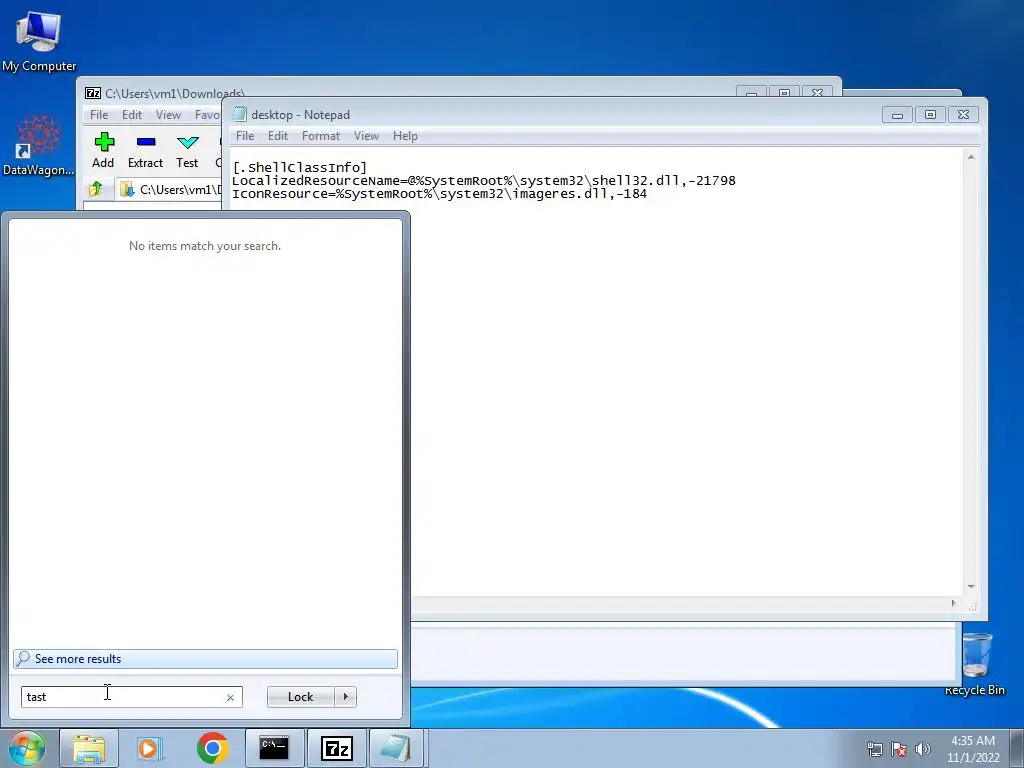The width and height of the screenshot is (1024, 768).
Task: Go up one folder level in 7-Zip
Action: (x=96, y=189)
